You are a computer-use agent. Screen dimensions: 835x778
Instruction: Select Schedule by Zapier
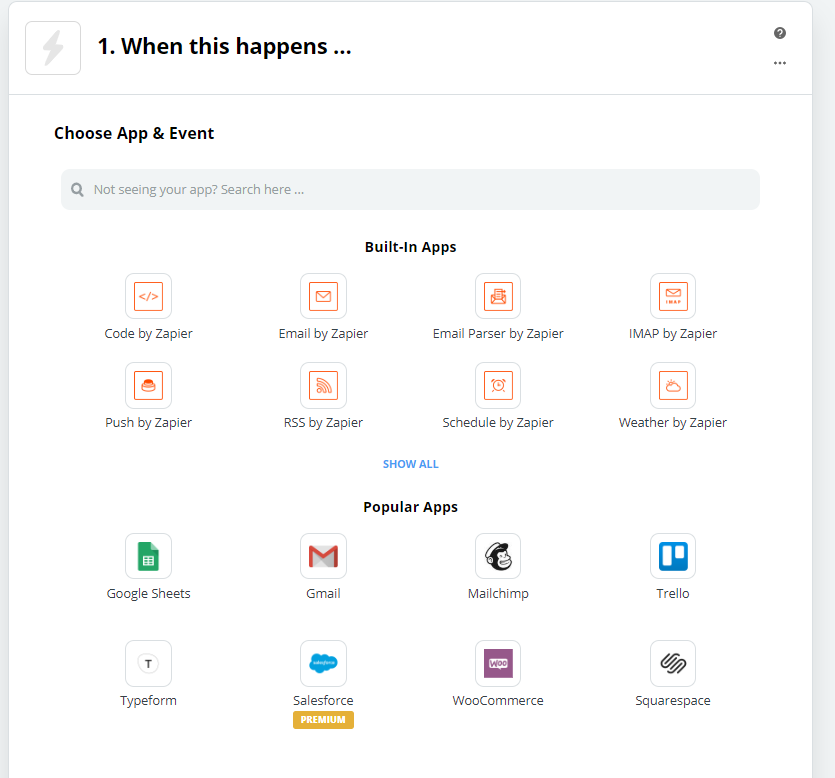pyautogui.click(x=498, y=385)
